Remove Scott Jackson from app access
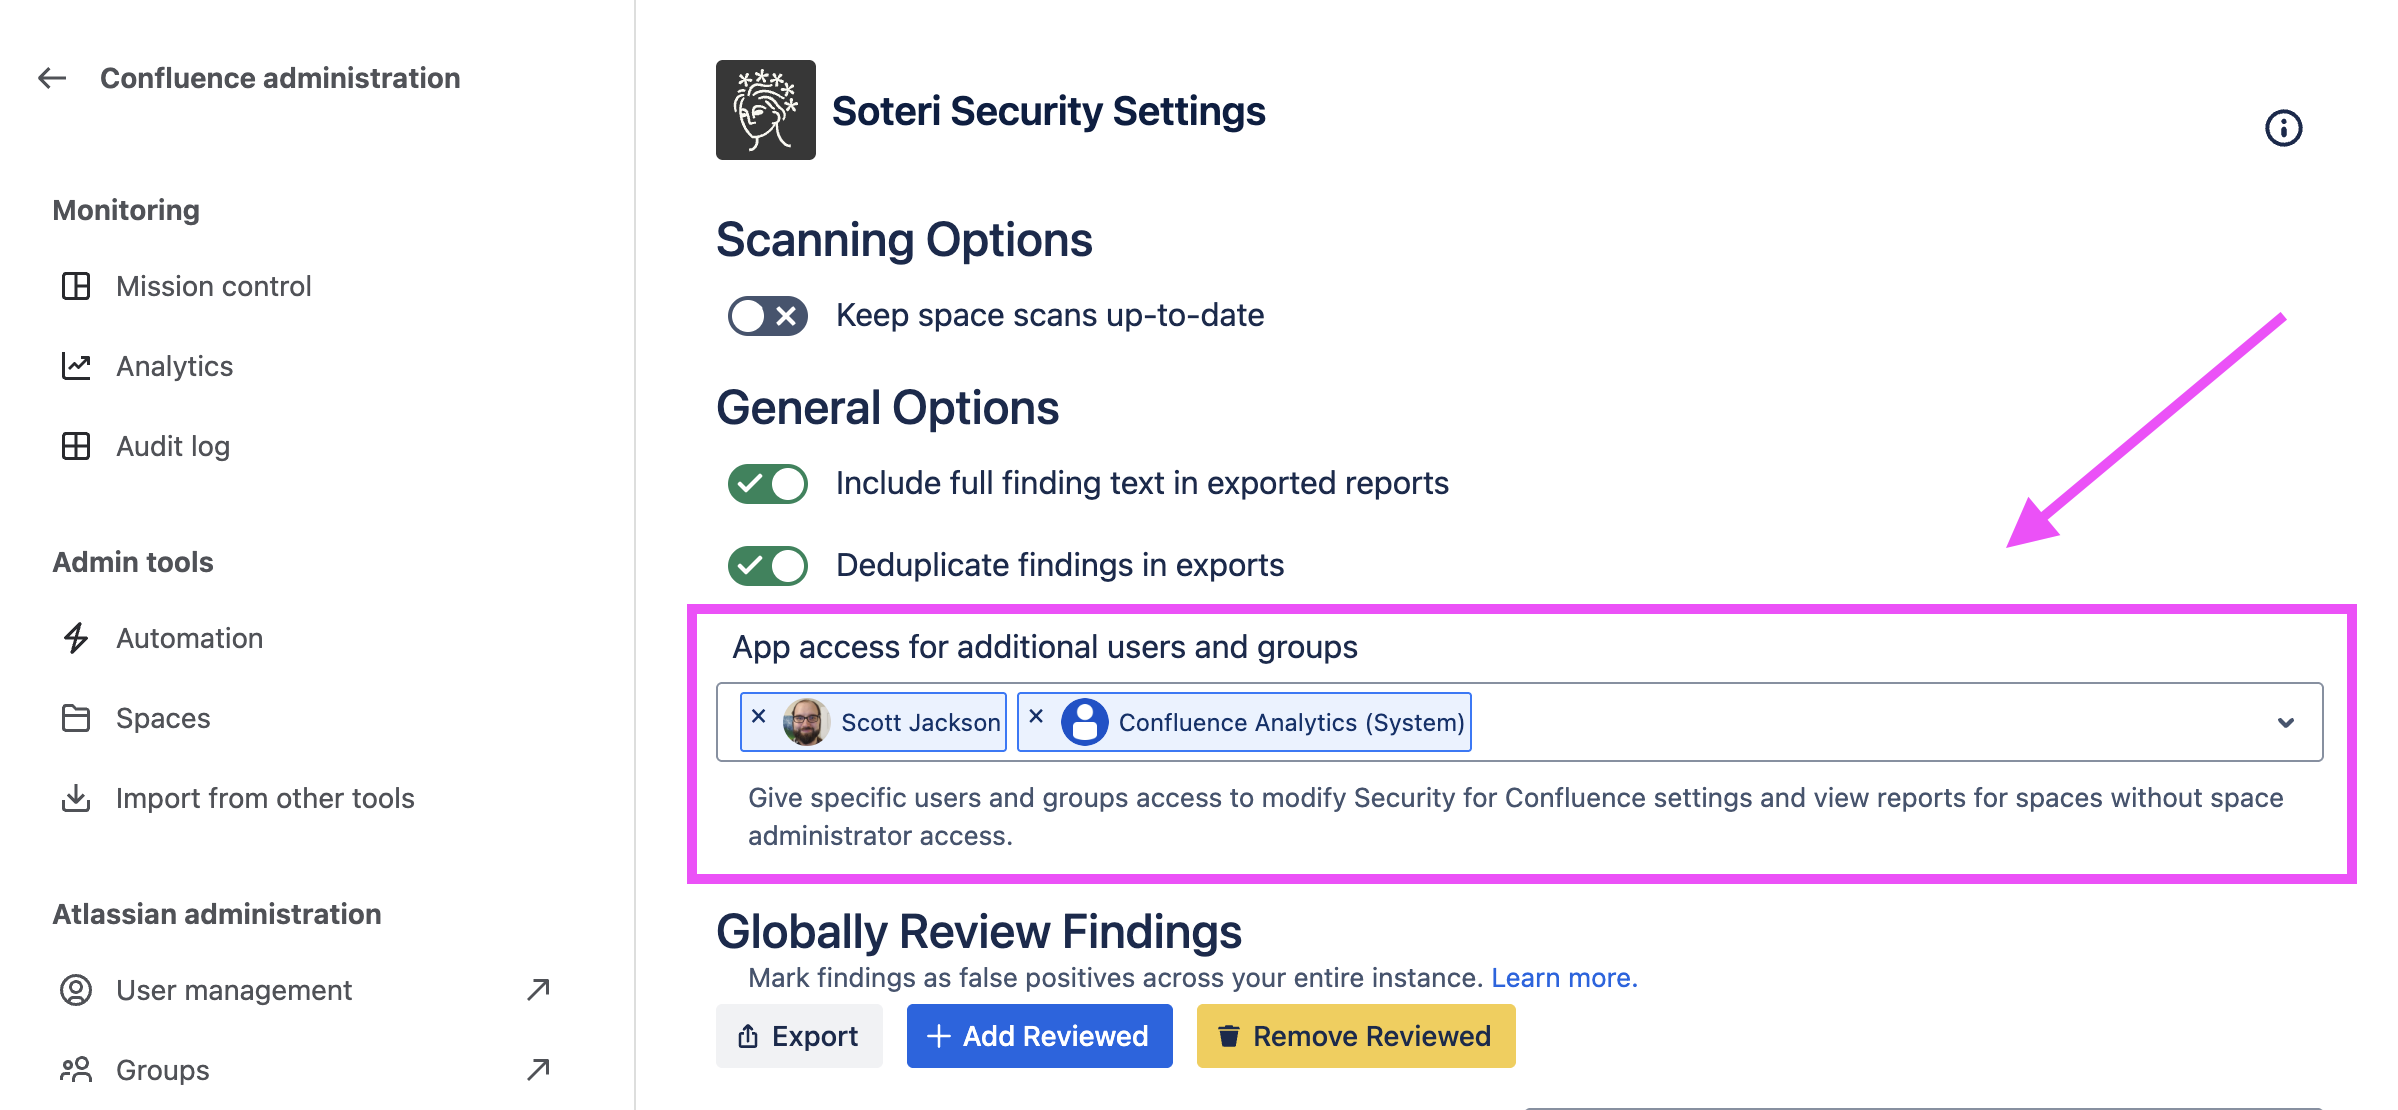Screen dimensions: 2398x1110 coord(759,716)
